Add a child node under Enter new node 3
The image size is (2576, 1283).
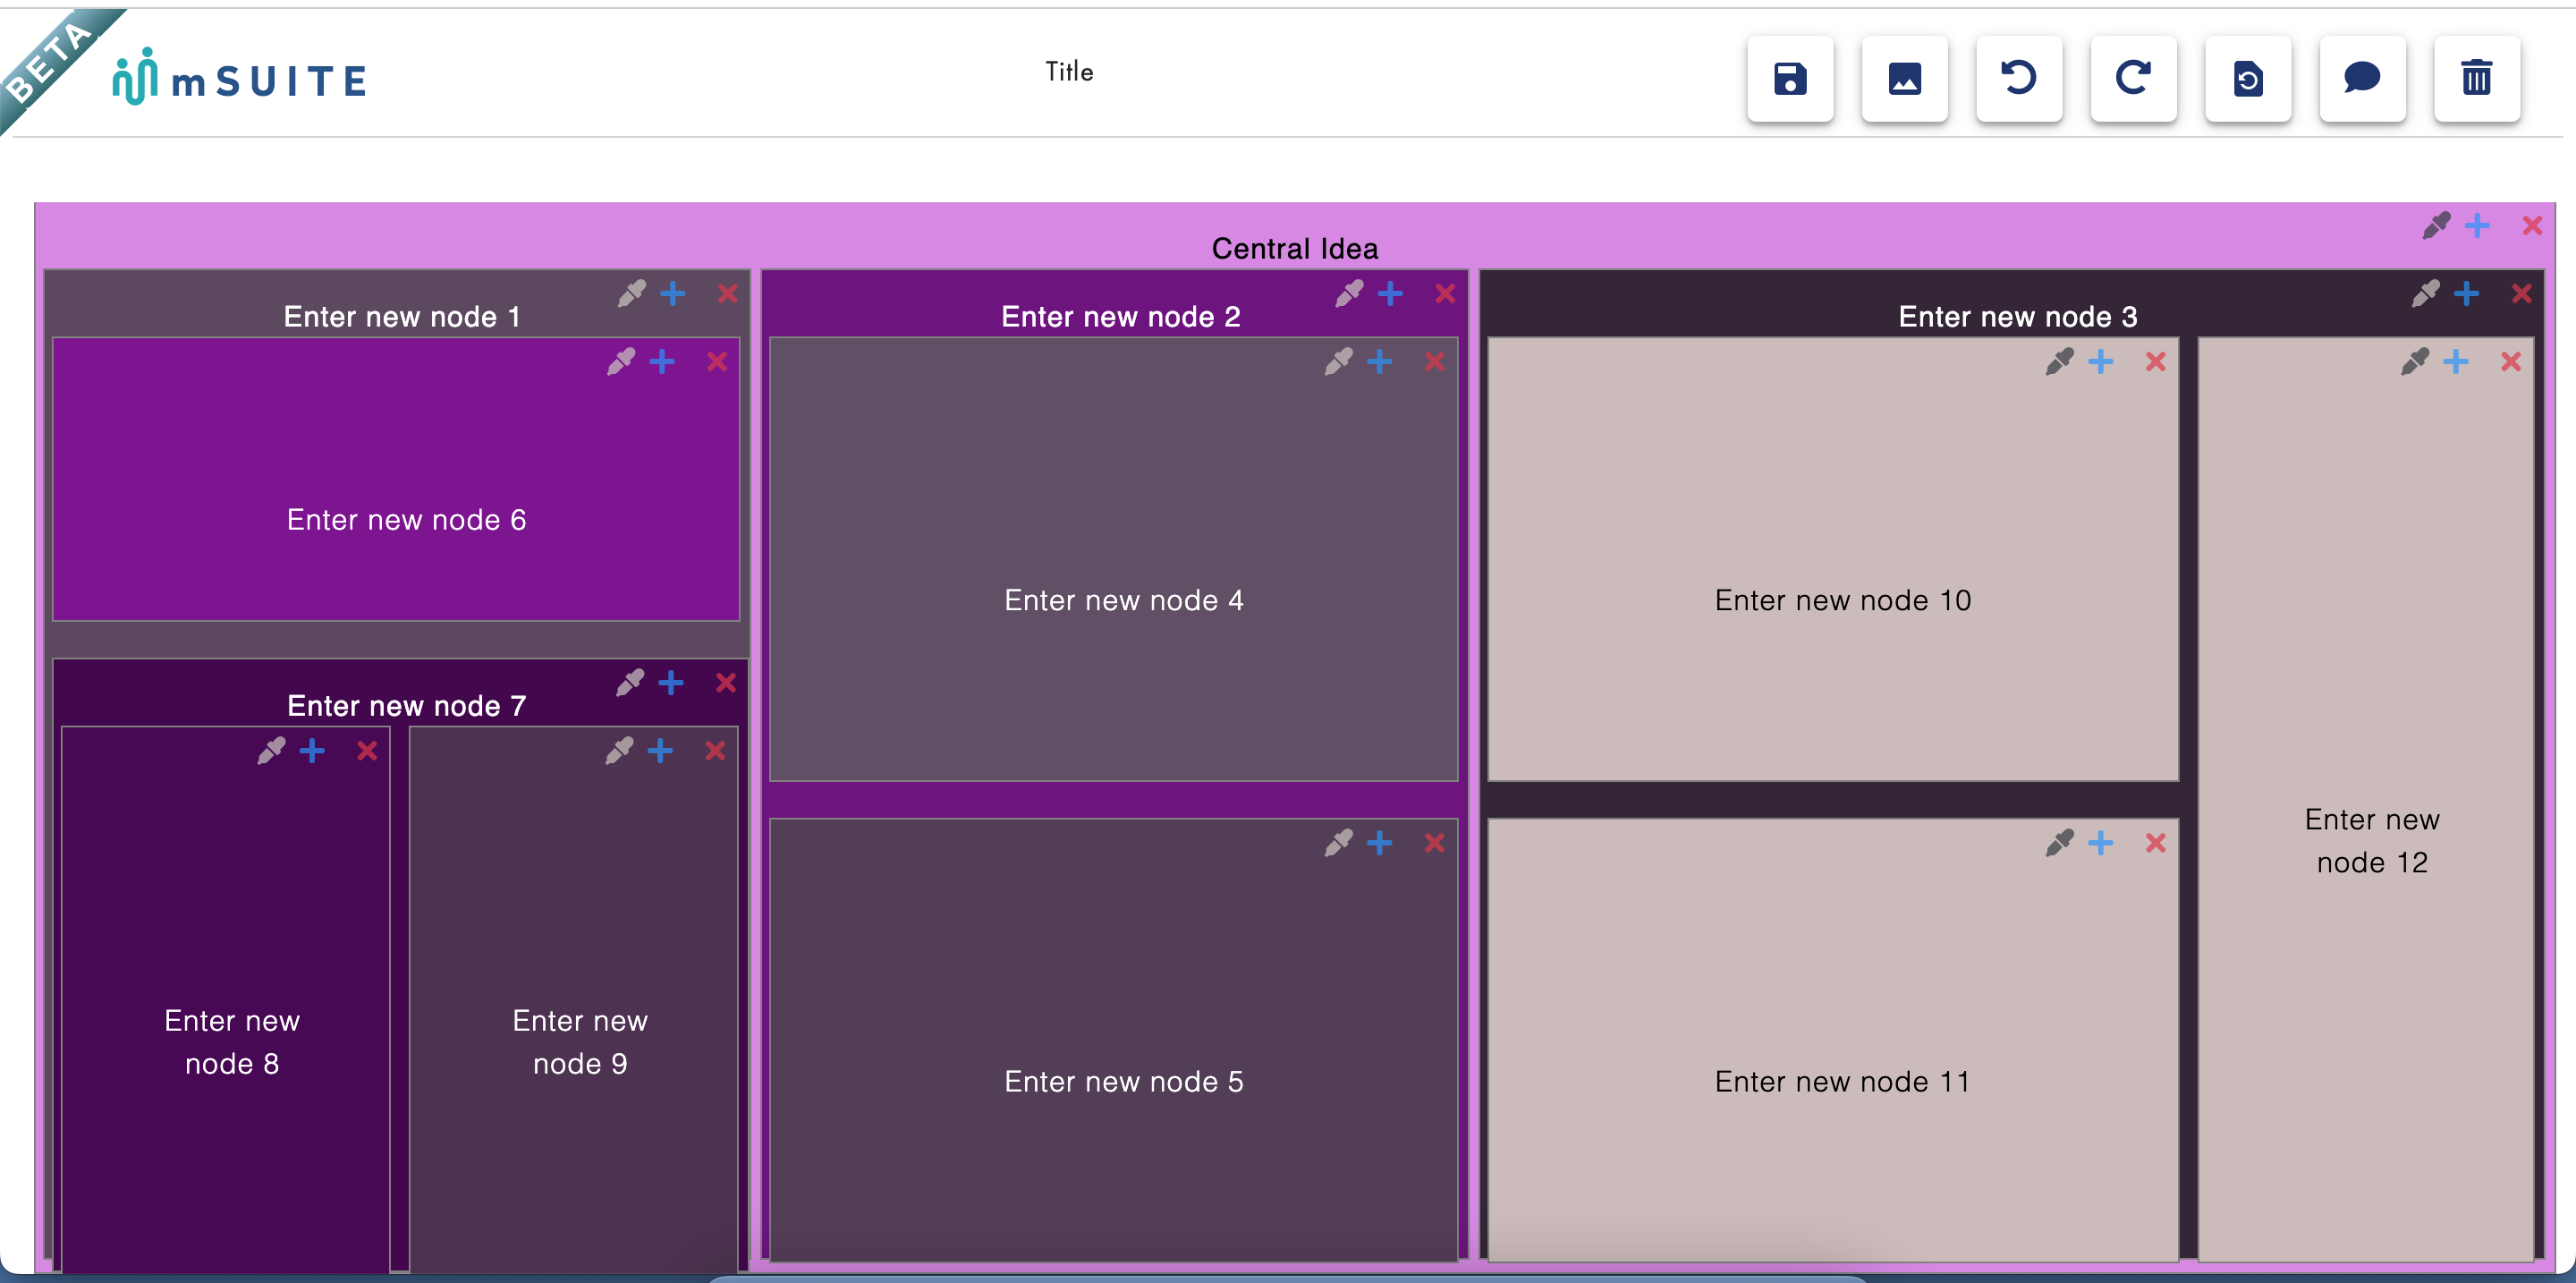pyautogui.click(x=2468, y=294)
